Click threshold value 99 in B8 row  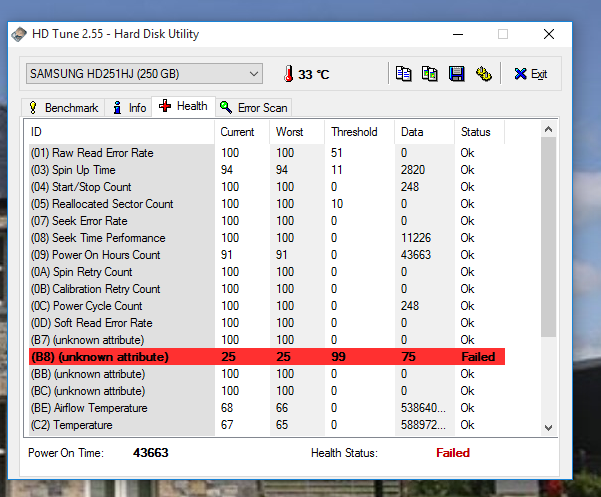click(x=338, y=357)
